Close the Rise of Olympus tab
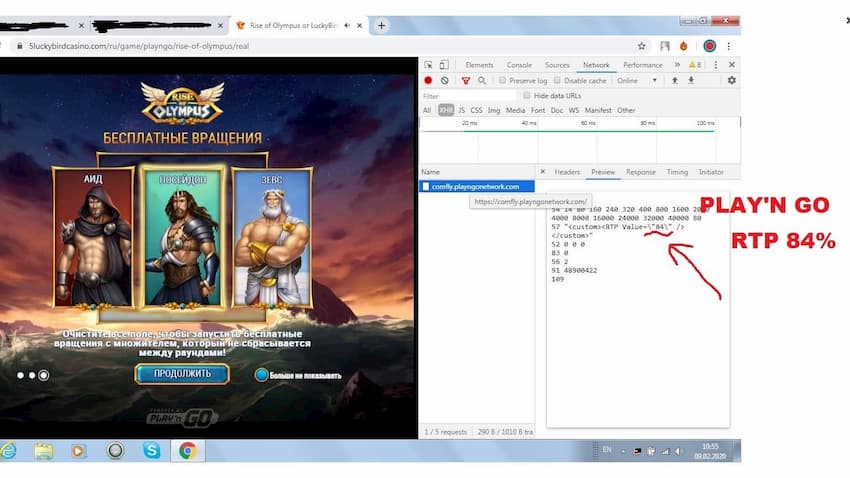This screenshot has height=478, width=850. [x=359, y=25]
